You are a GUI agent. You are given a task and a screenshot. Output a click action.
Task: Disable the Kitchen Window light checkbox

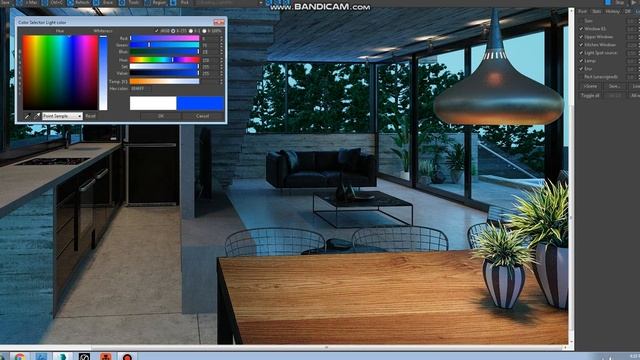(581, 45)
